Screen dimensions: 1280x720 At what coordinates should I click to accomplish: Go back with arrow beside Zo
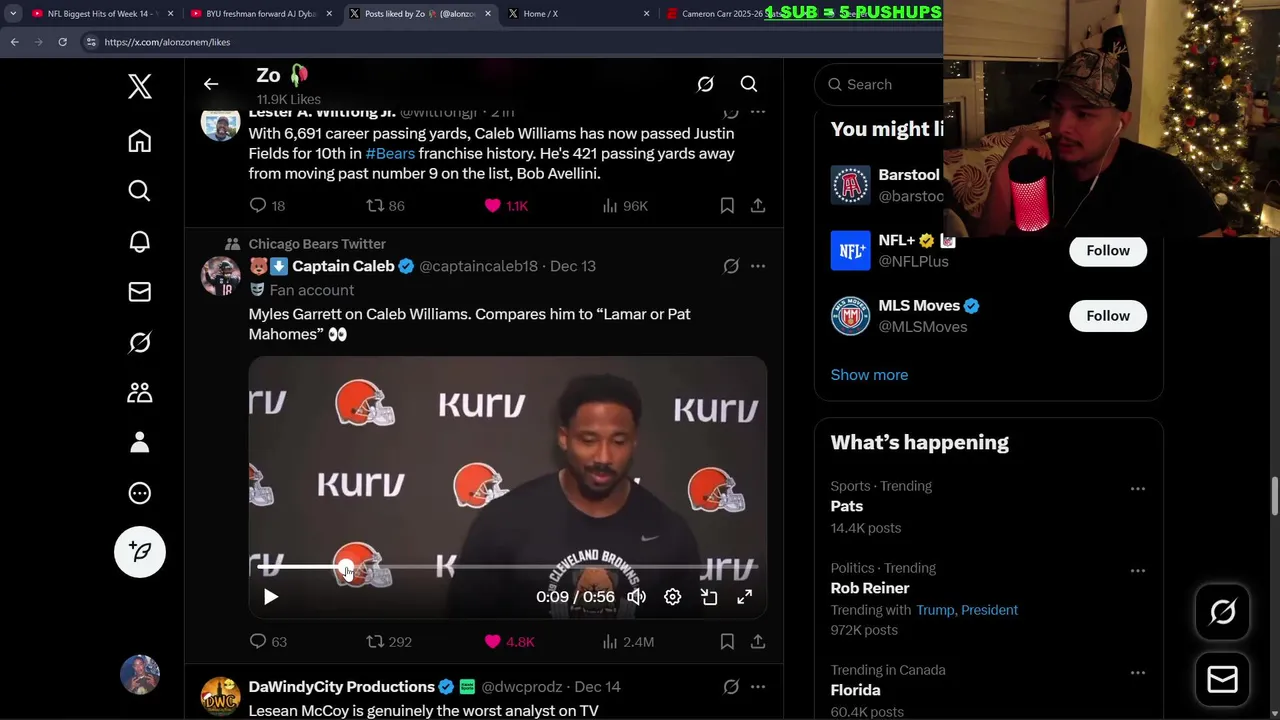coord(211,84)
